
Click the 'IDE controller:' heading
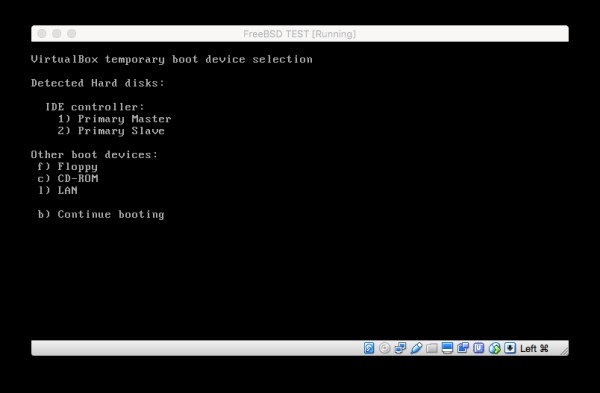(x=95, y=107)
